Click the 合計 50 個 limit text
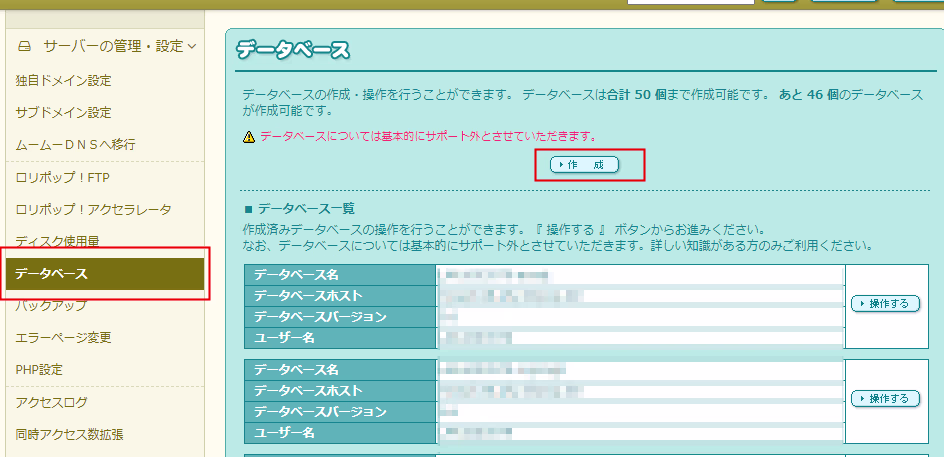The image size is (944, 457). 636,95
